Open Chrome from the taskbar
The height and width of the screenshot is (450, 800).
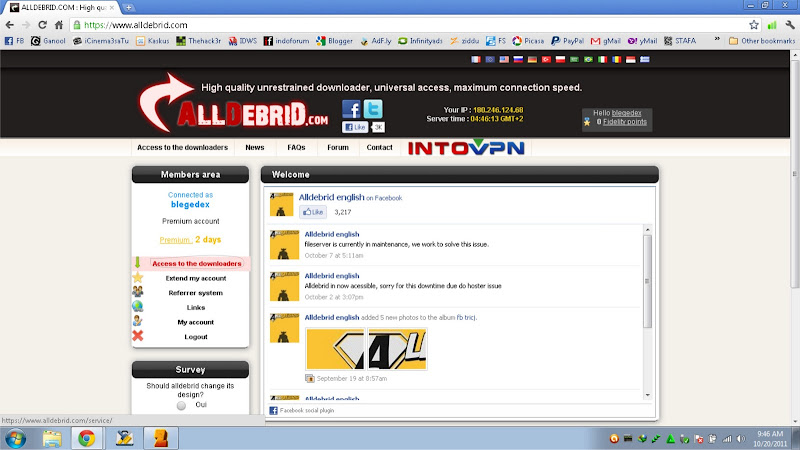[87, 438]
